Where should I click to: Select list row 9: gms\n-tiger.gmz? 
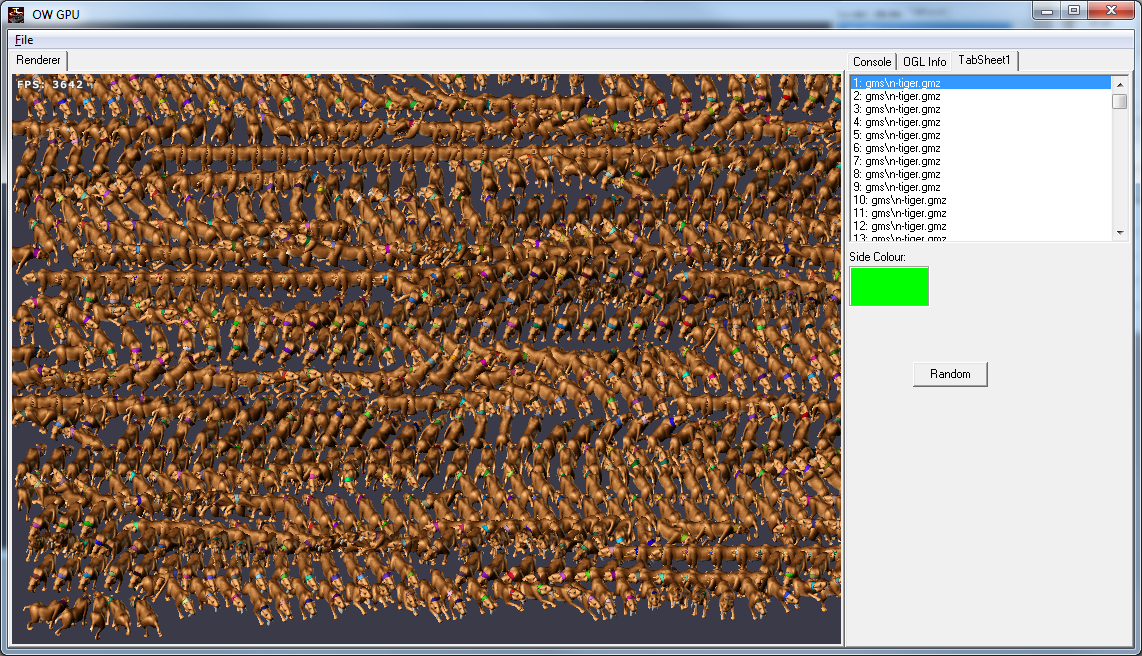(x=981, y=187)
